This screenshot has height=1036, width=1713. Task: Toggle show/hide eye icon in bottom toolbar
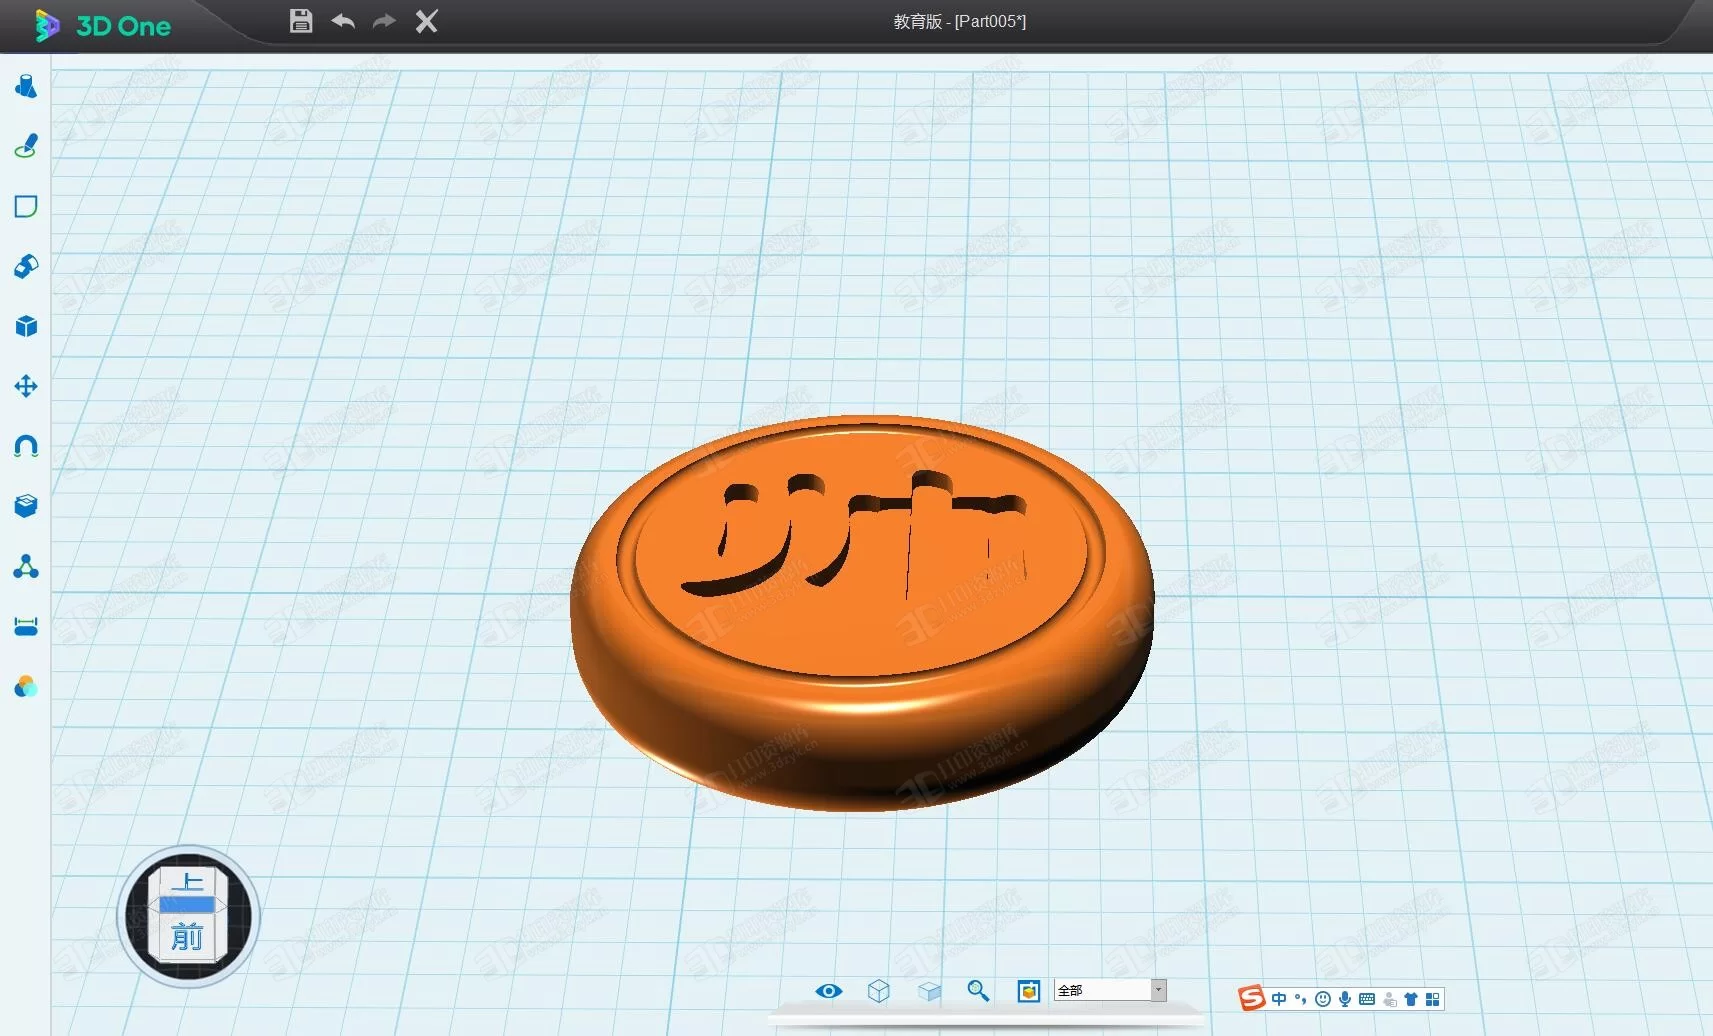point(829,991)
